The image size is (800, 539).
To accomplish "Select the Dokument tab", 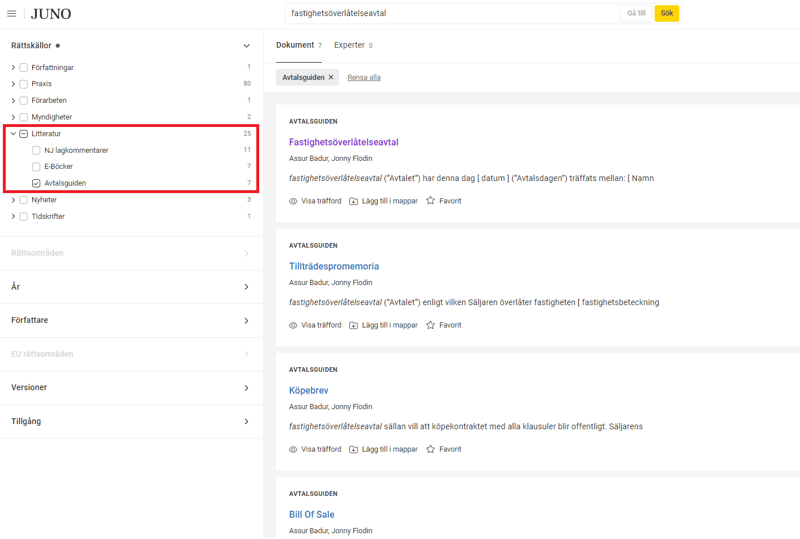I will [x=298, y=45].
